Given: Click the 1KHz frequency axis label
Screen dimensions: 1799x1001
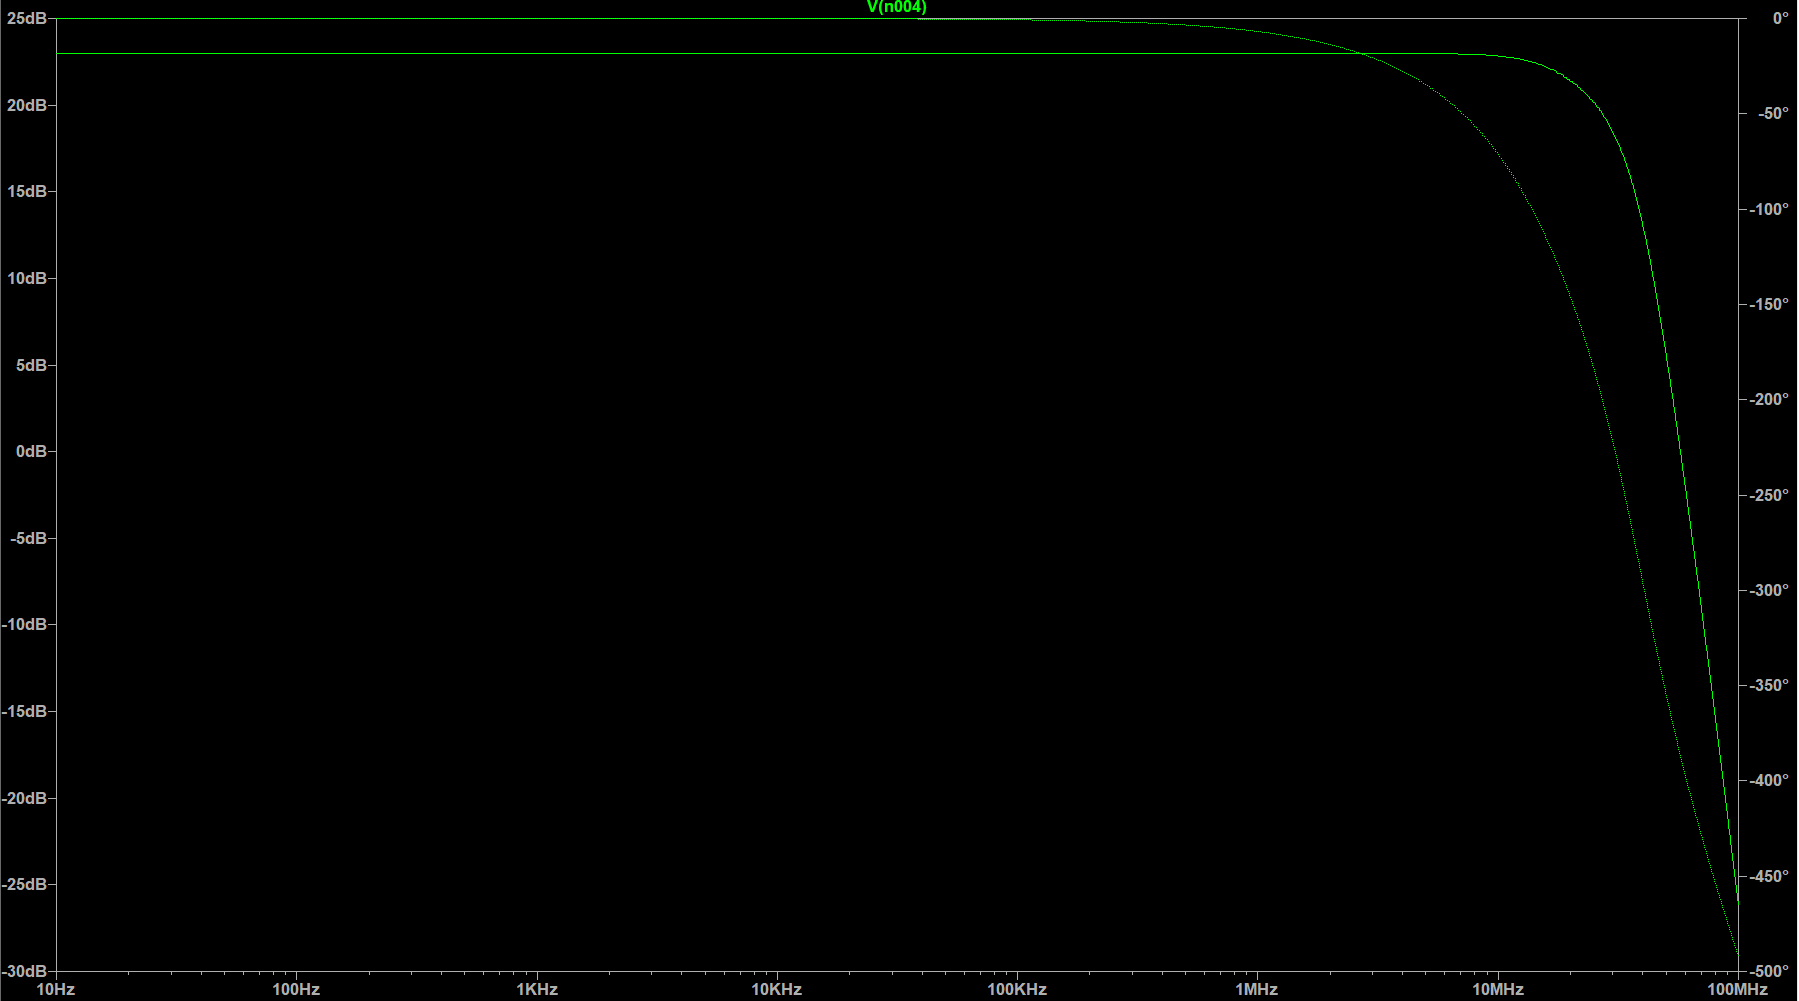Looking at the screenshot, I should [537, 989].
